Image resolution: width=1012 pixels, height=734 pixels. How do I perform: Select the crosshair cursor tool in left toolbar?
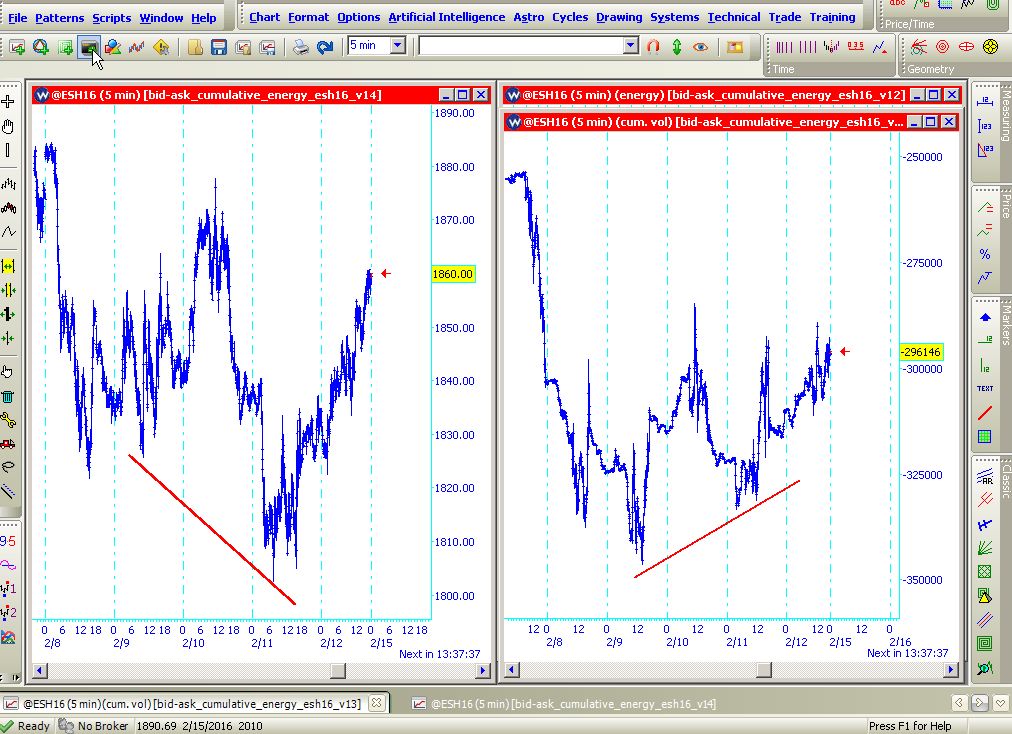[8, 102]
